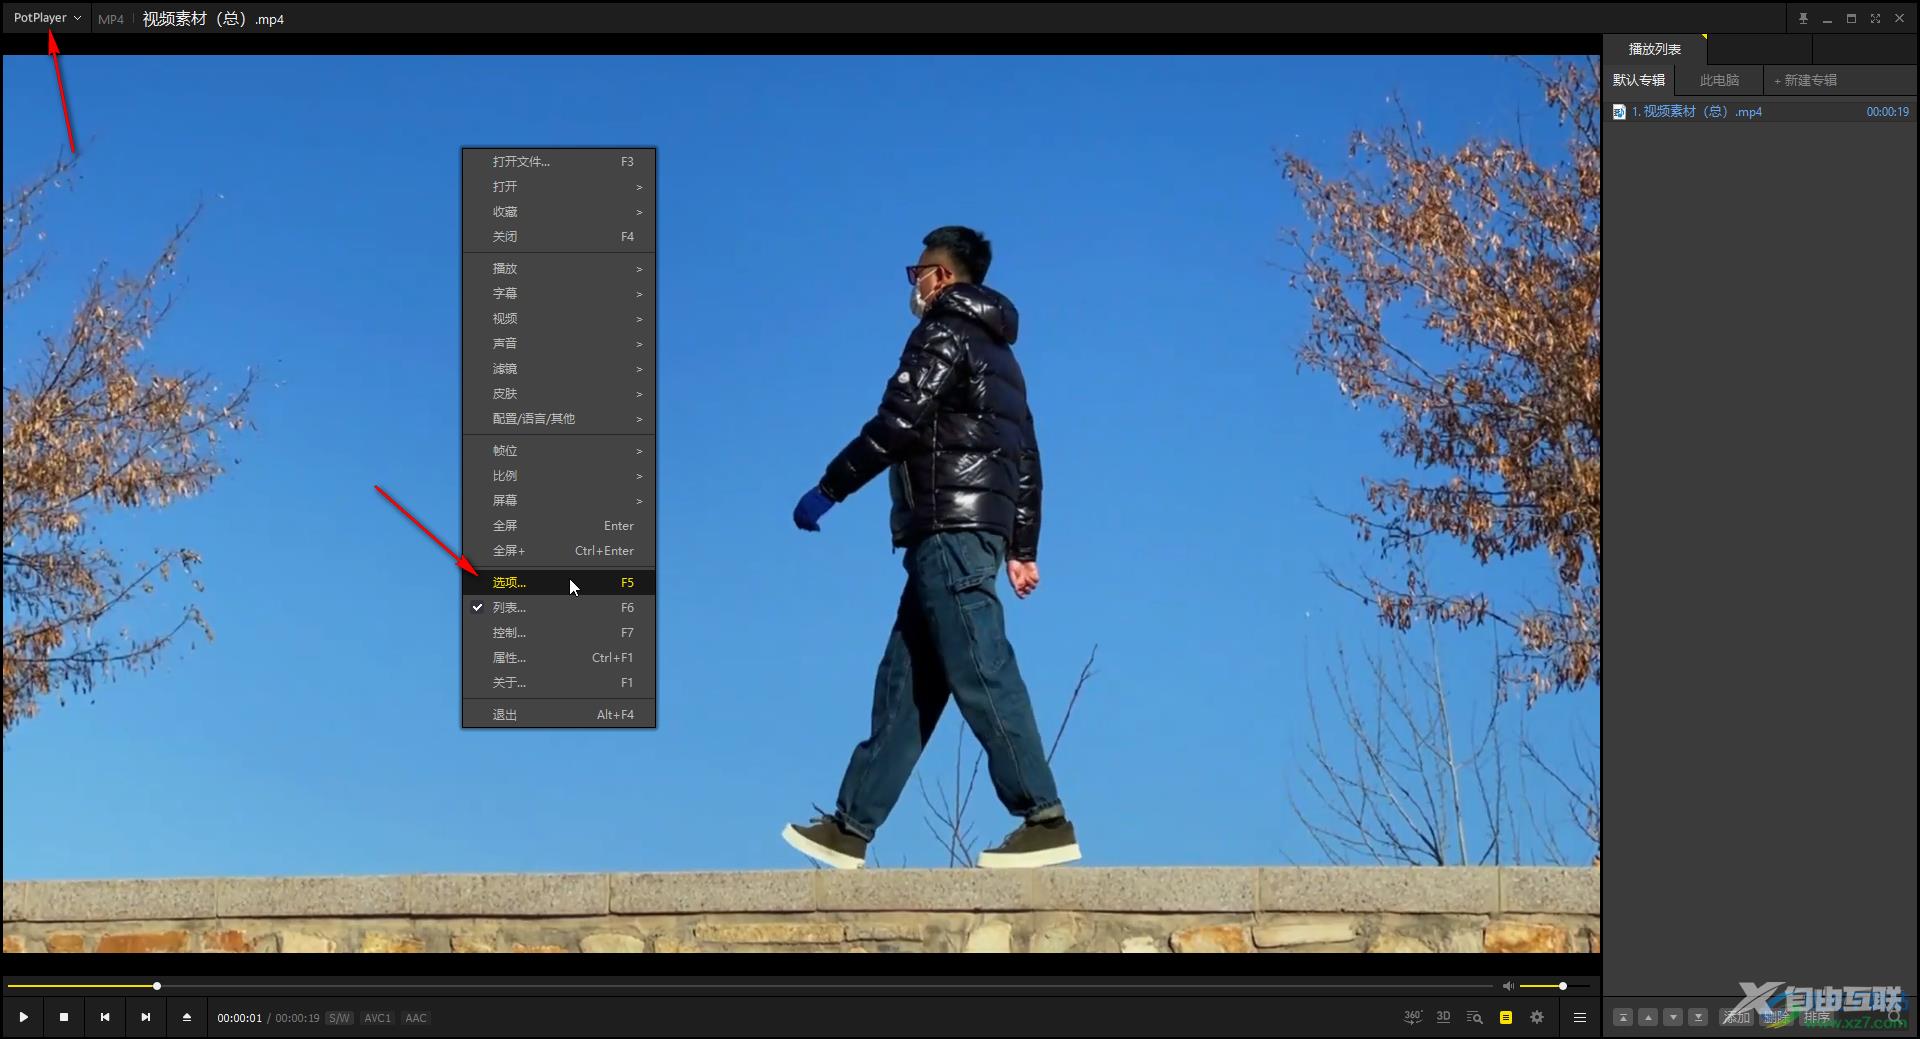Screen dimensions: 1920x1039
Task: Expand the 配置/语言/其他 submenu
Action: [x=559, y=418]
